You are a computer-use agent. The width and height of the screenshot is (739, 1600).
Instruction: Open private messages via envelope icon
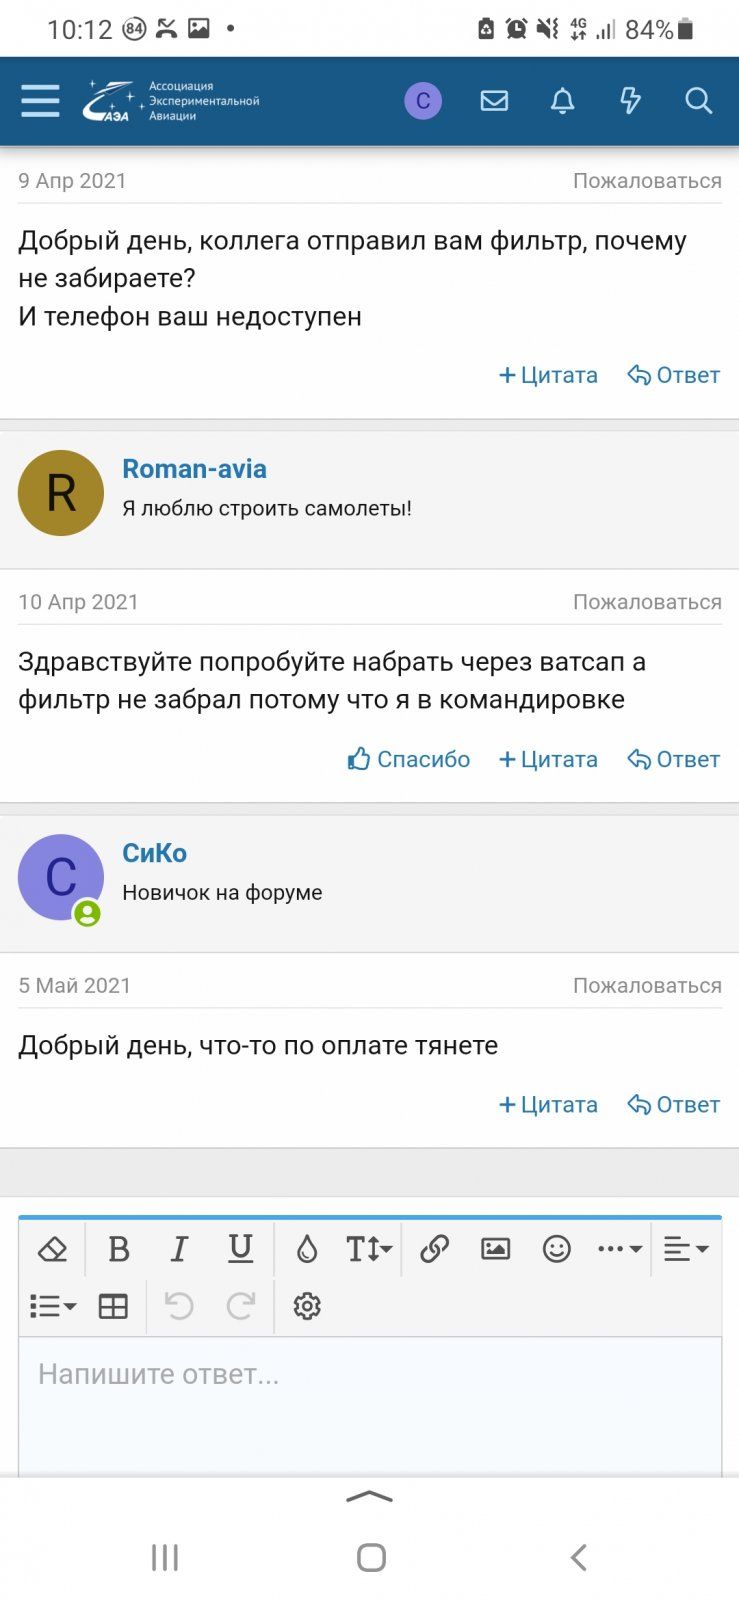point(494,100)
